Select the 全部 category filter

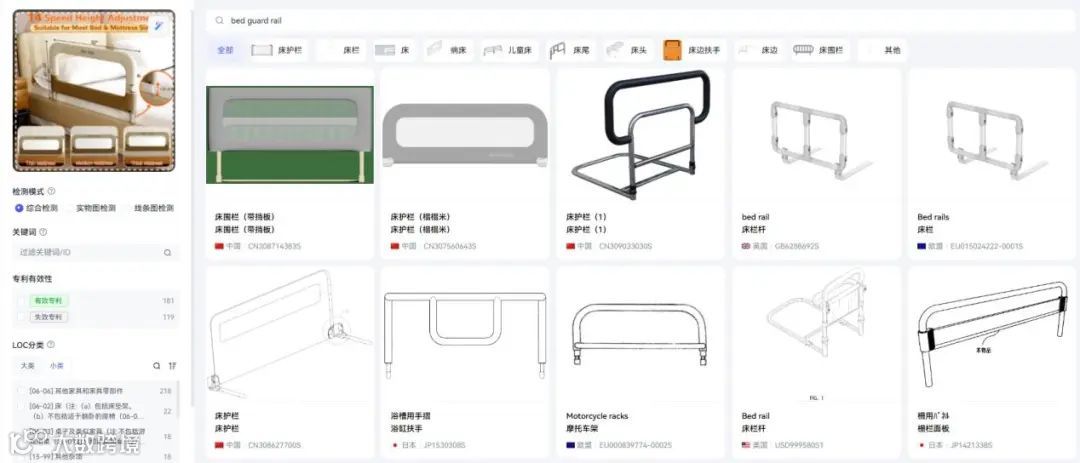(x=225, y=50)
